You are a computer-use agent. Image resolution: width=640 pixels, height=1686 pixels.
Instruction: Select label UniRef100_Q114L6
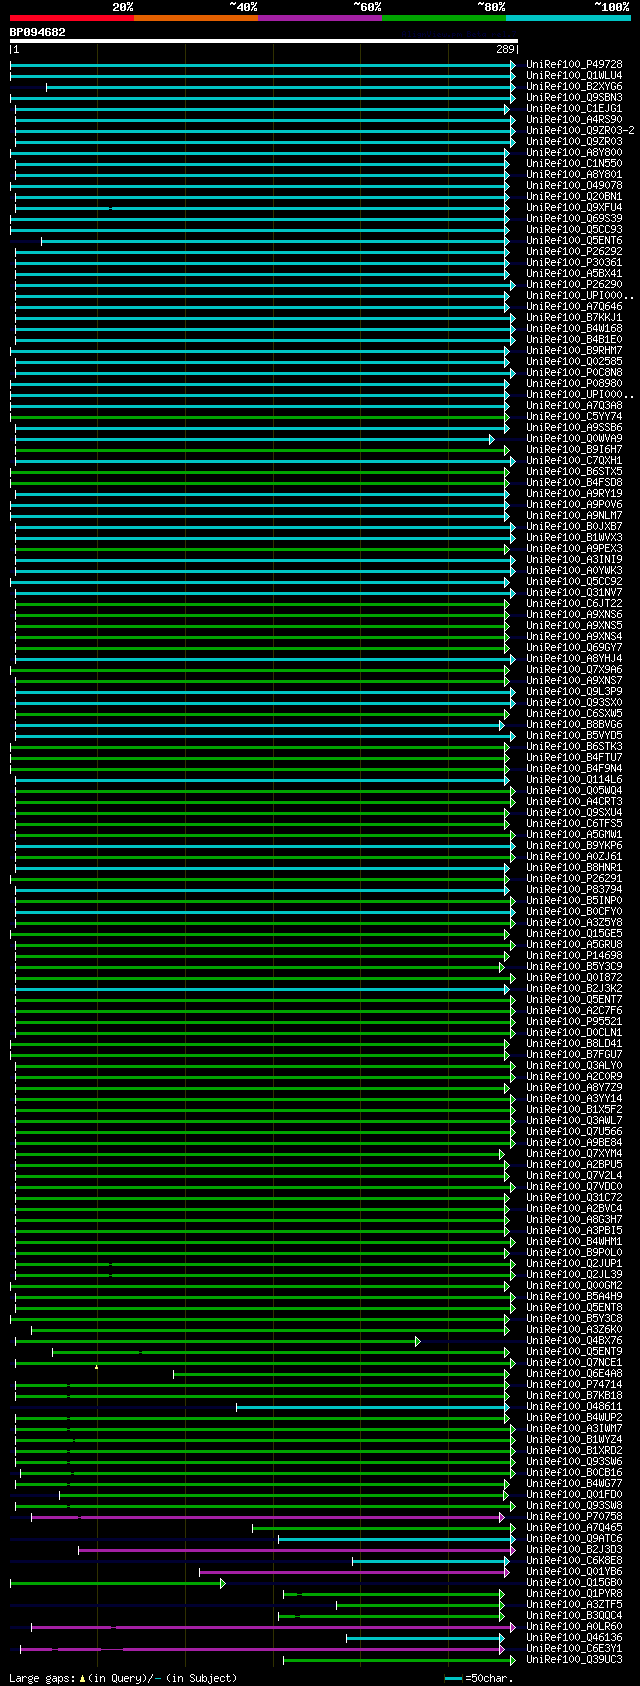point(574,779)
